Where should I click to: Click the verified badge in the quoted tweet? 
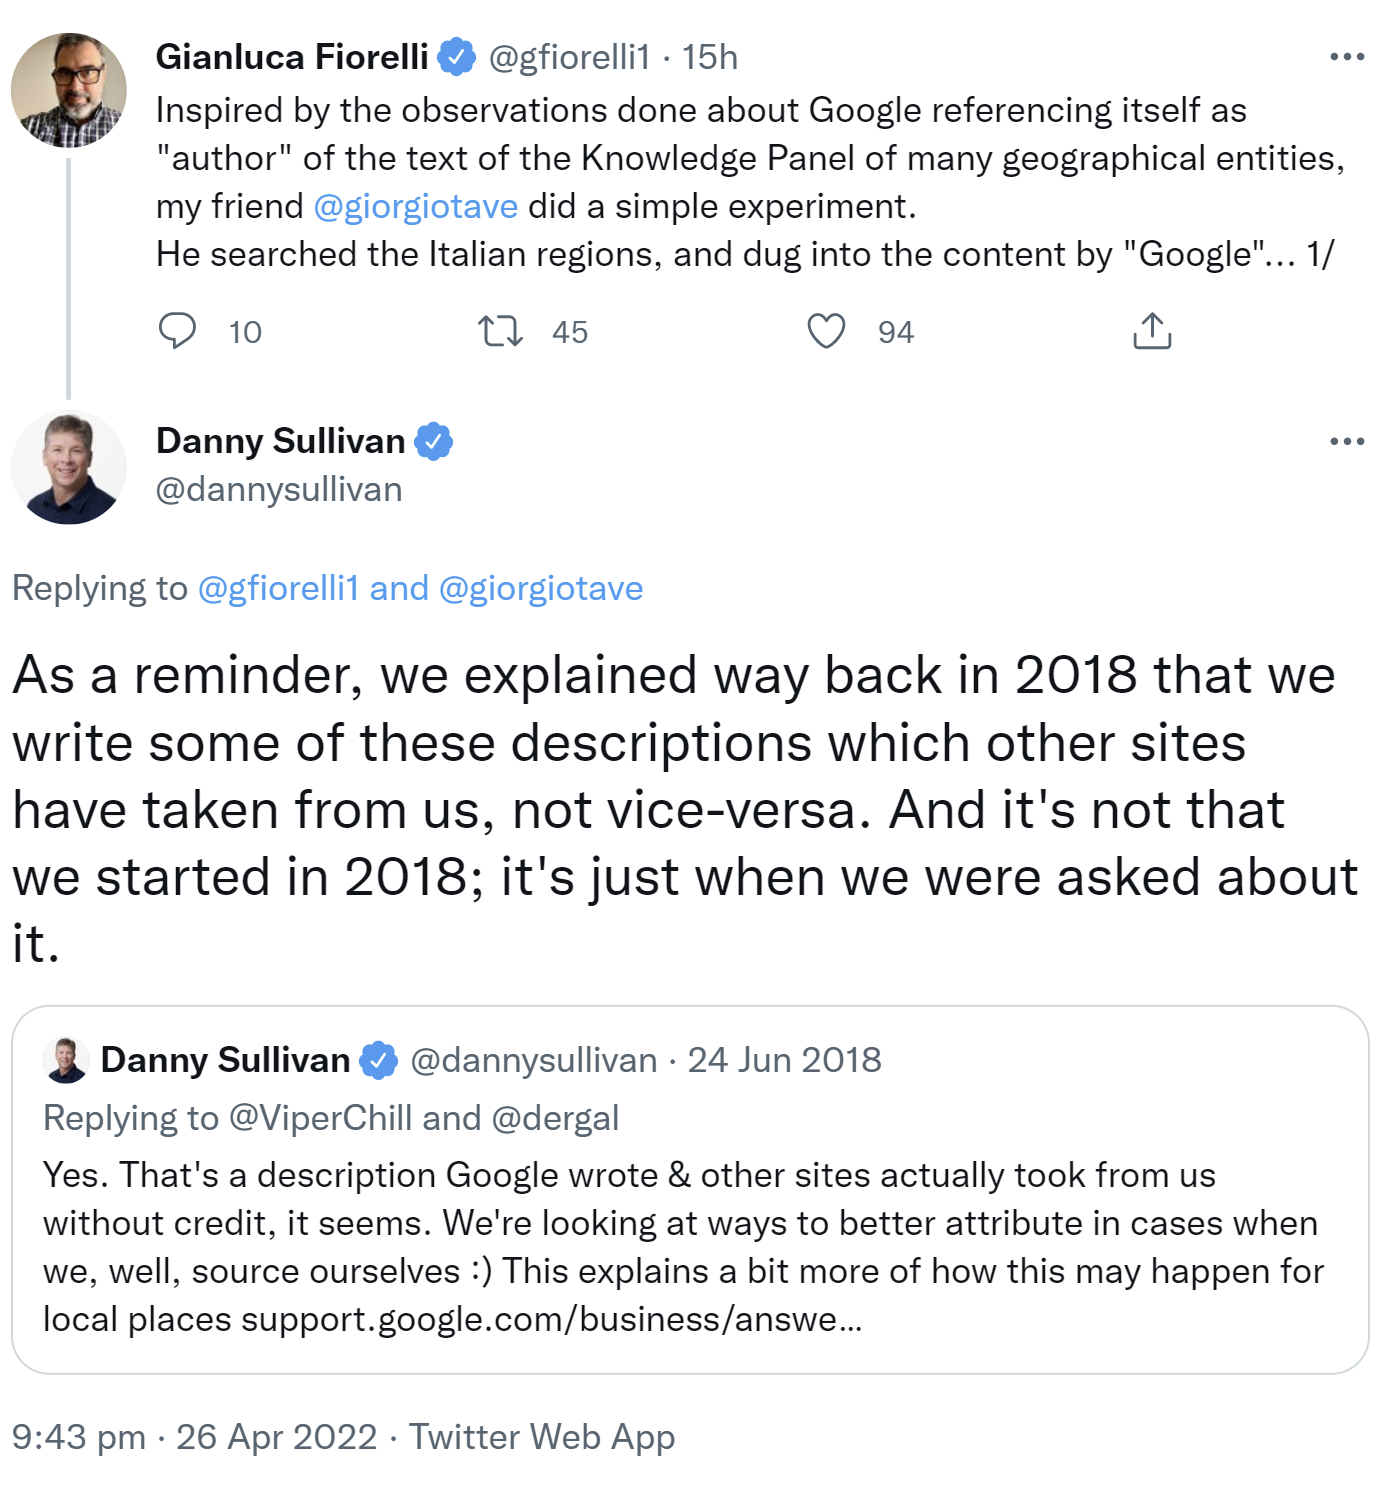[378, 1060]
